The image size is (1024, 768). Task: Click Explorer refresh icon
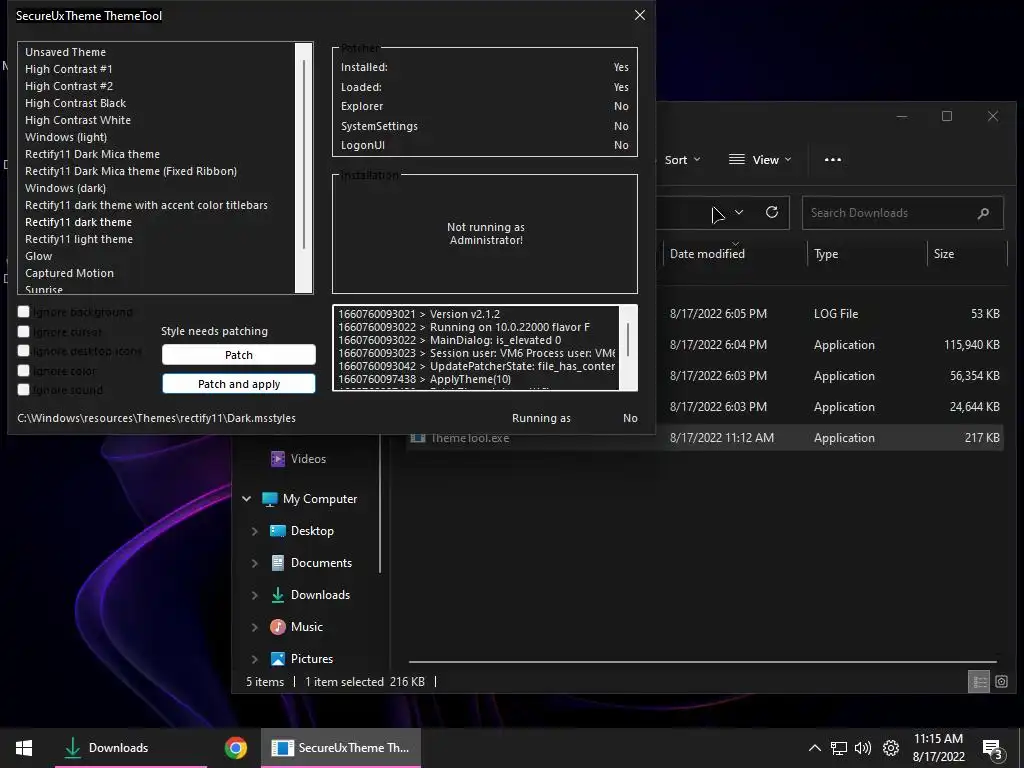point(772,212)
